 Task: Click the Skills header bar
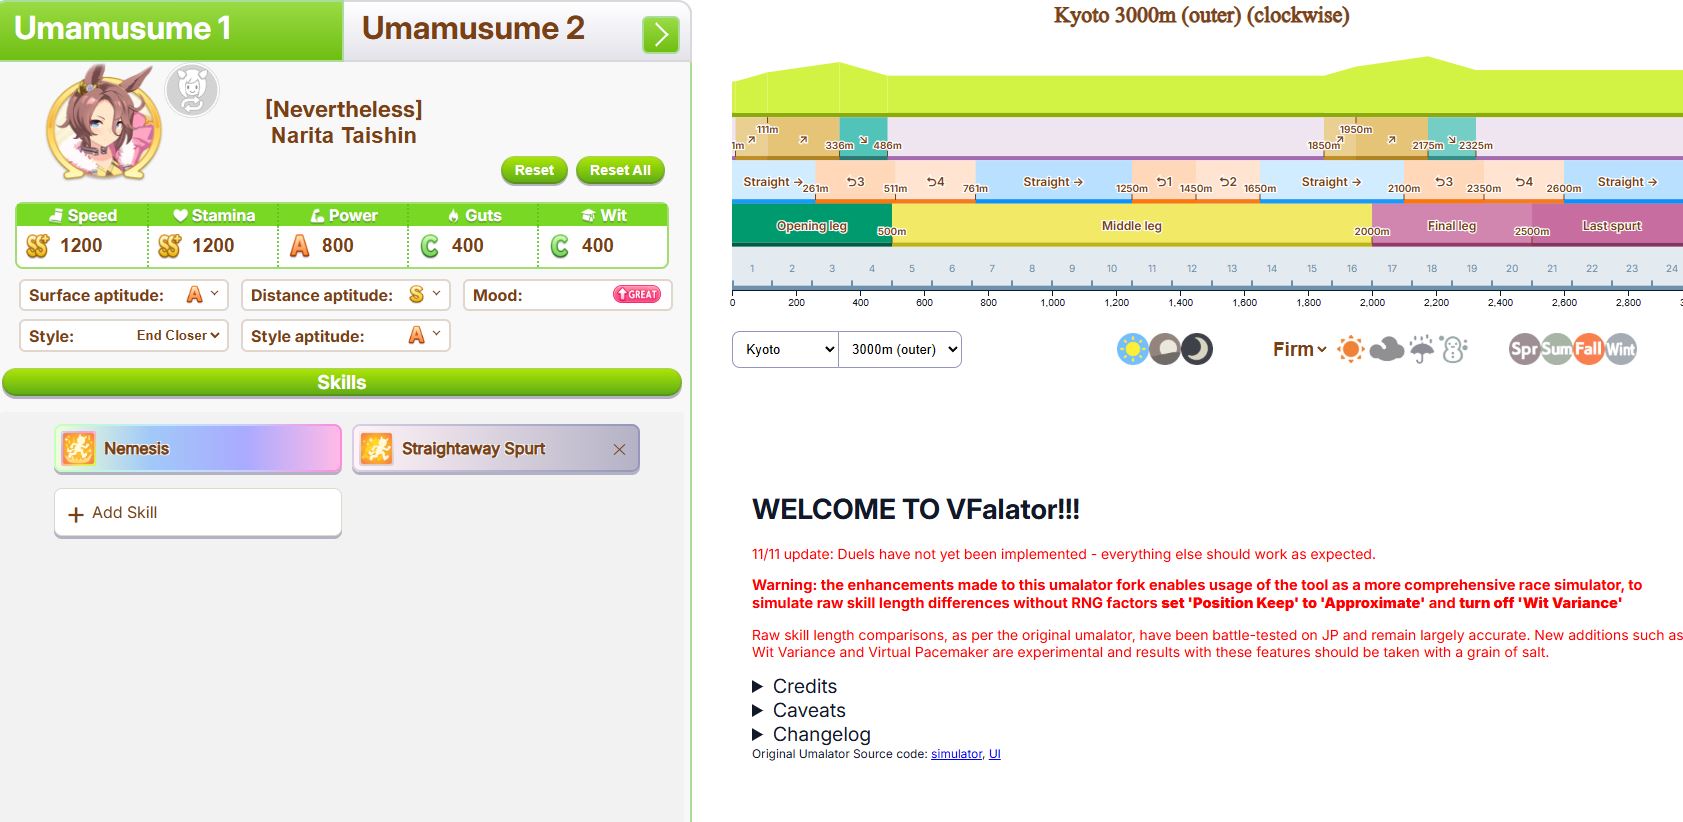point(342,382)
